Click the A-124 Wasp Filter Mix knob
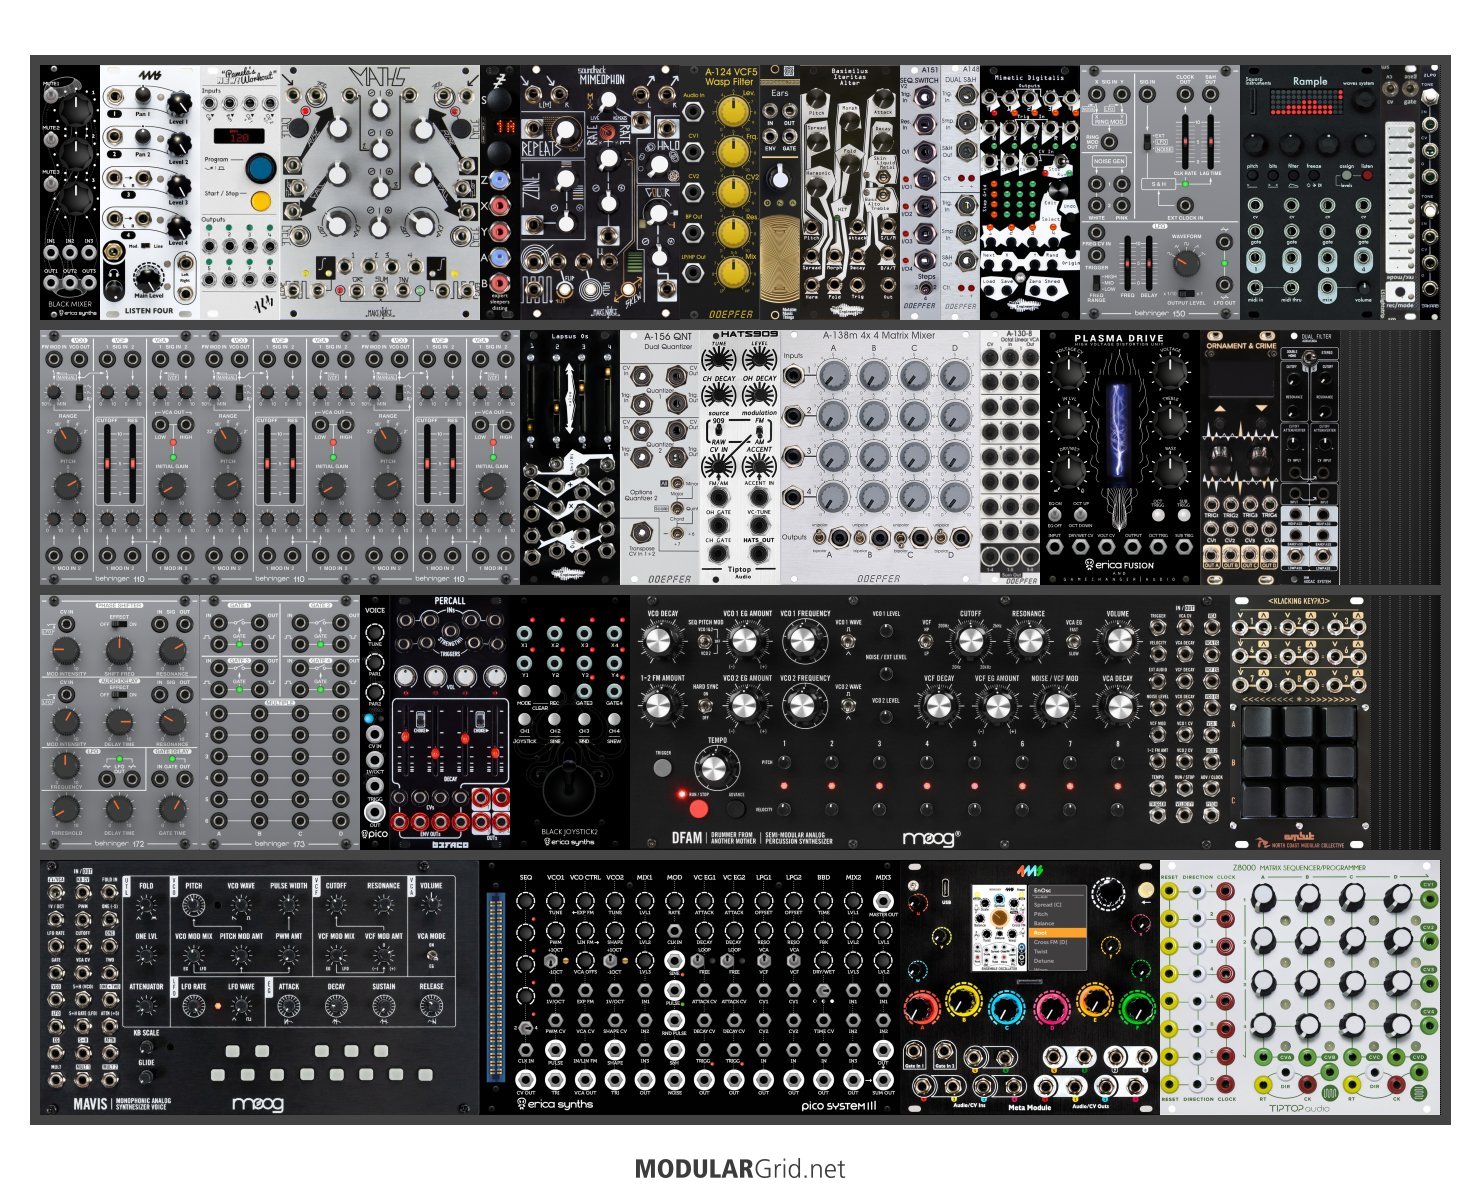 (735, 272)
